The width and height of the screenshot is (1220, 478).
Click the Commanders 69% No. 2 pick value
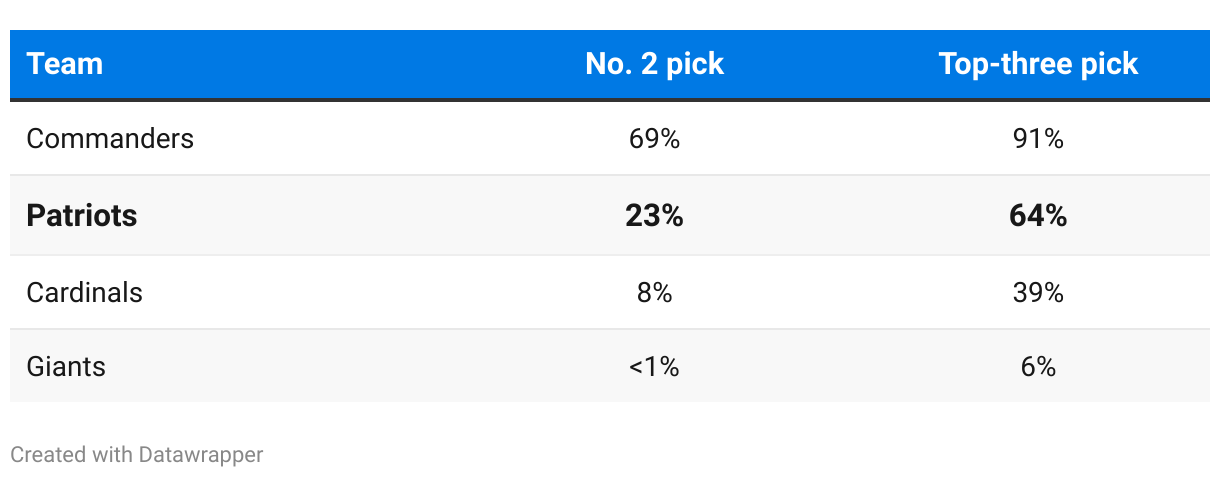click(x=654, y=138)
